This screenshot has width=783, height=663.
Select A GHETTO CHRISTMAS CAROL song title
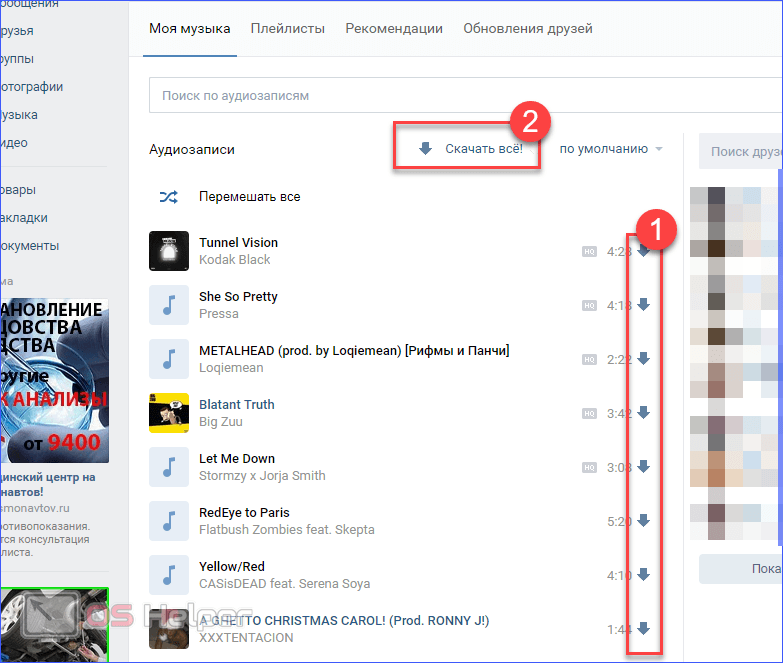pos(344,621)
